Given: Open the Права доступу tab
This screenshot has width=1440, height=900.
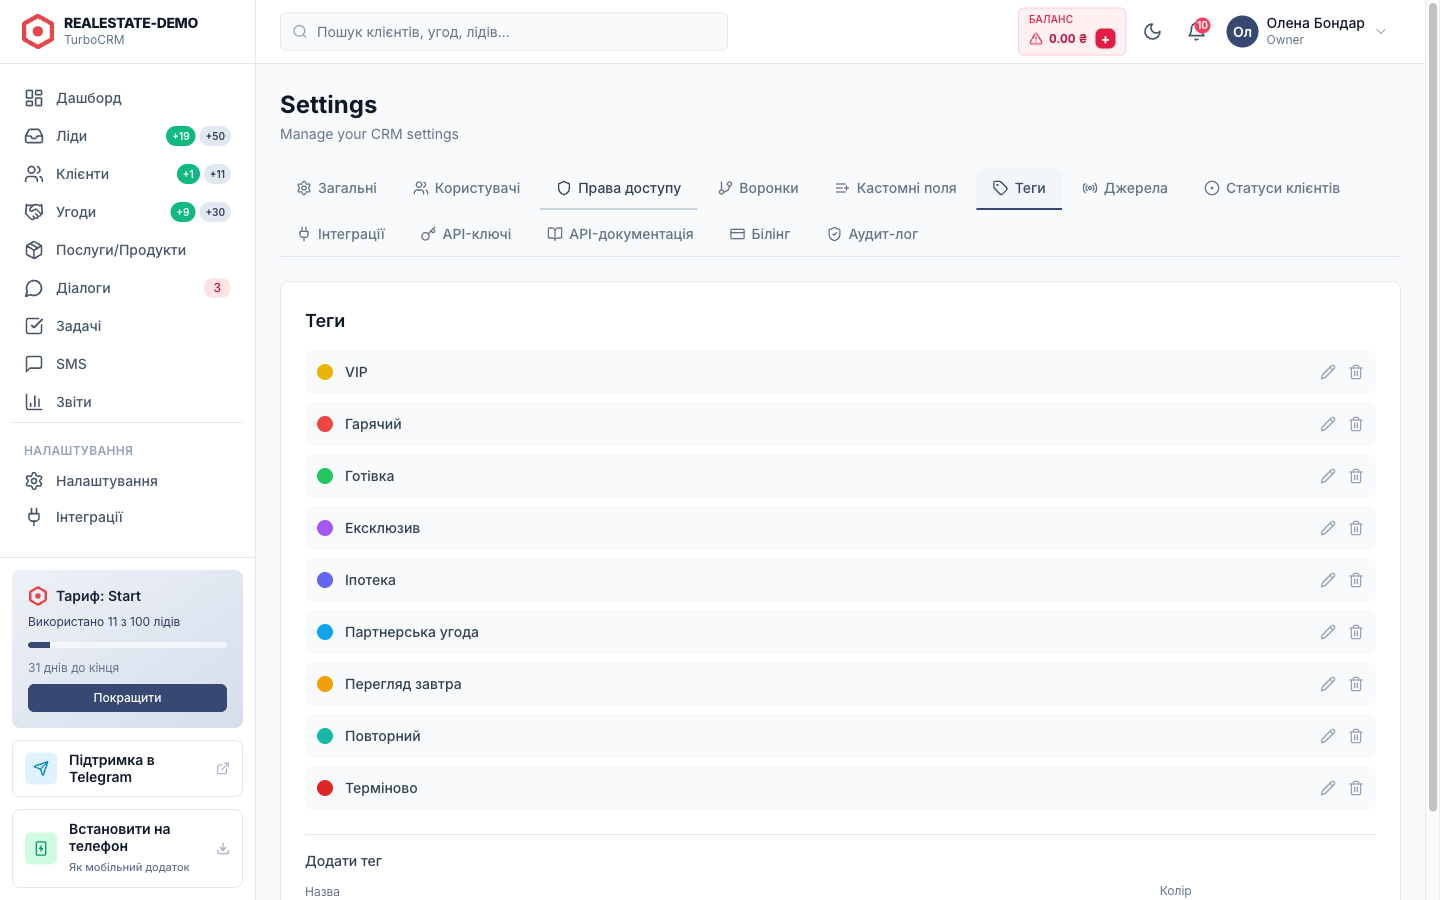Looking at the screenshot, I should pos(619,188).
